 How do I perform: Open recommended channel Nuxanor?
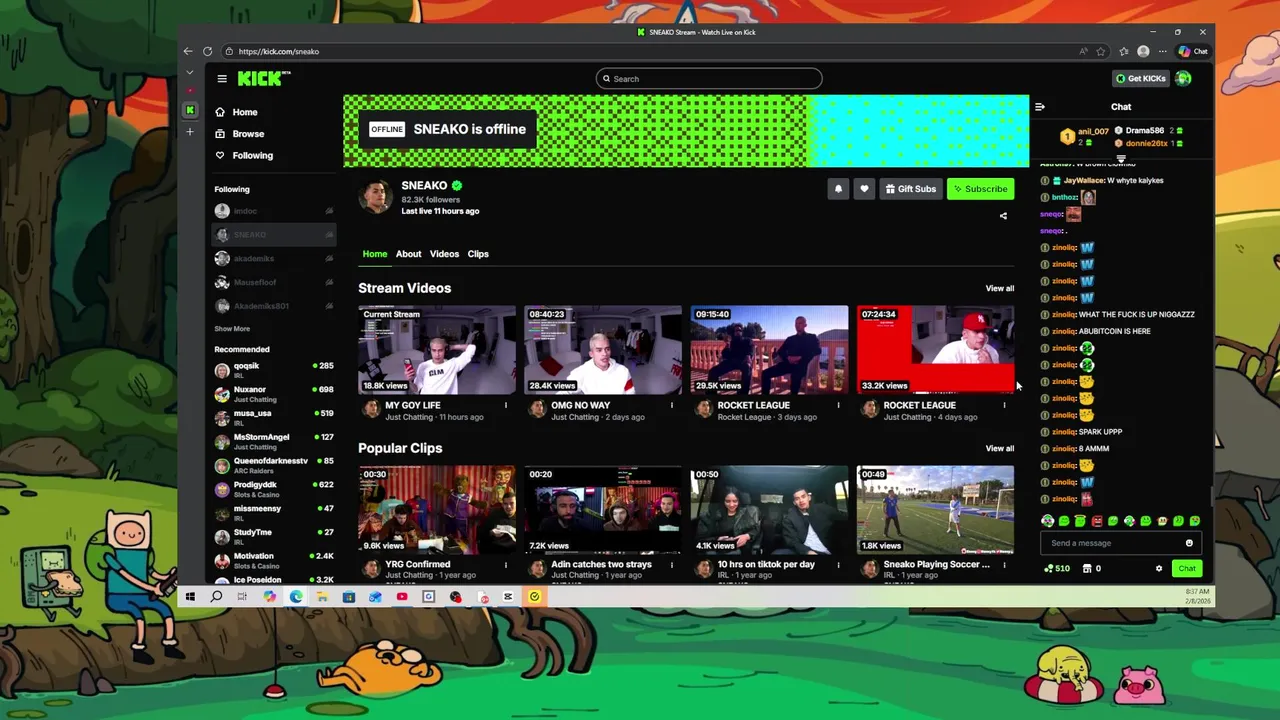tap(274, 394)
